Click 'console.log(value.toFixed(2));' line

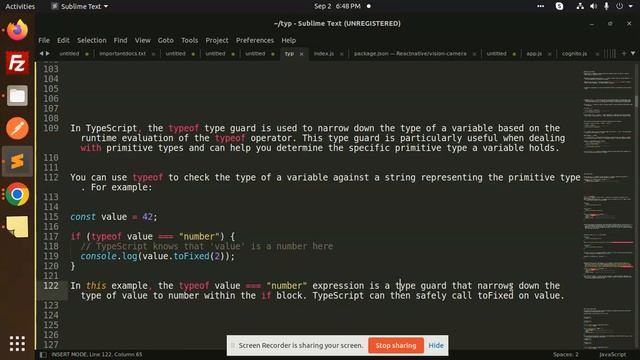point(158,256)
